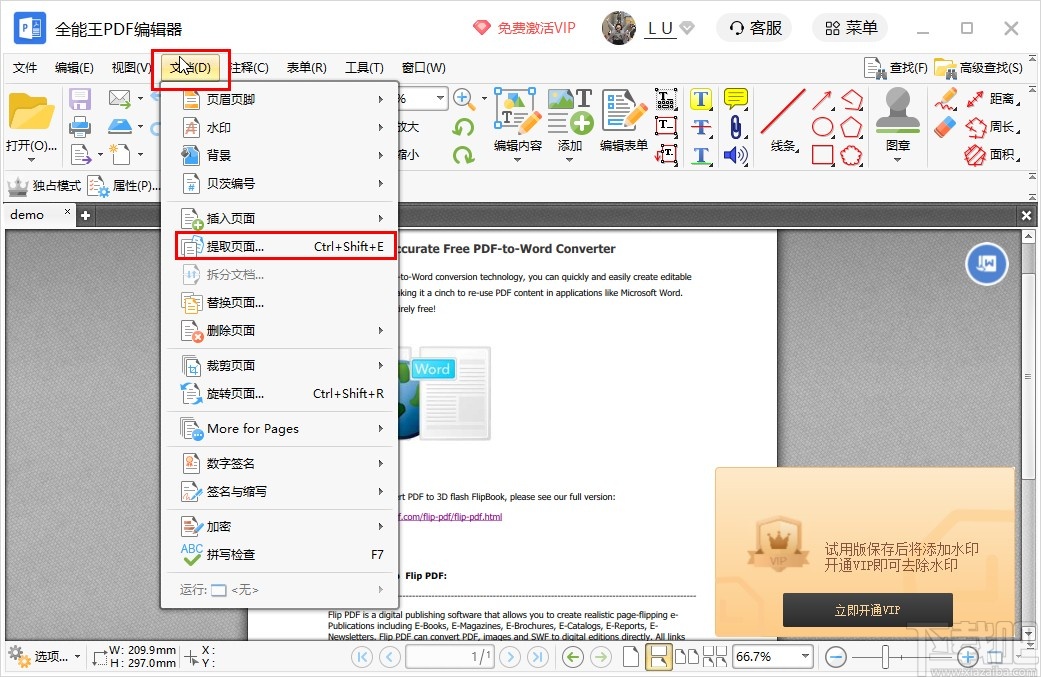Image resolution: width=1041 pixels, height=677 pixels.
Task: Click the page number input field
Action: (449, 657)
